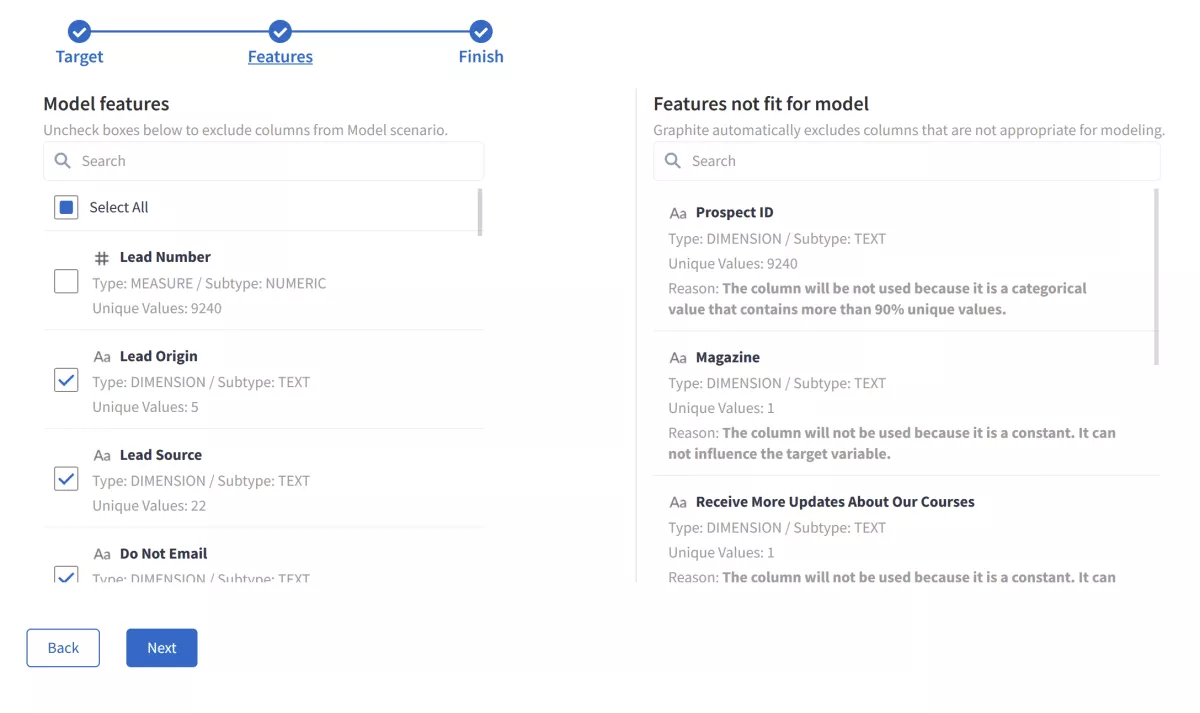Viewport: 1200px width, 713px height.
Task: Click the Aa text icon beside Lead Source
Action: (101, 455)
